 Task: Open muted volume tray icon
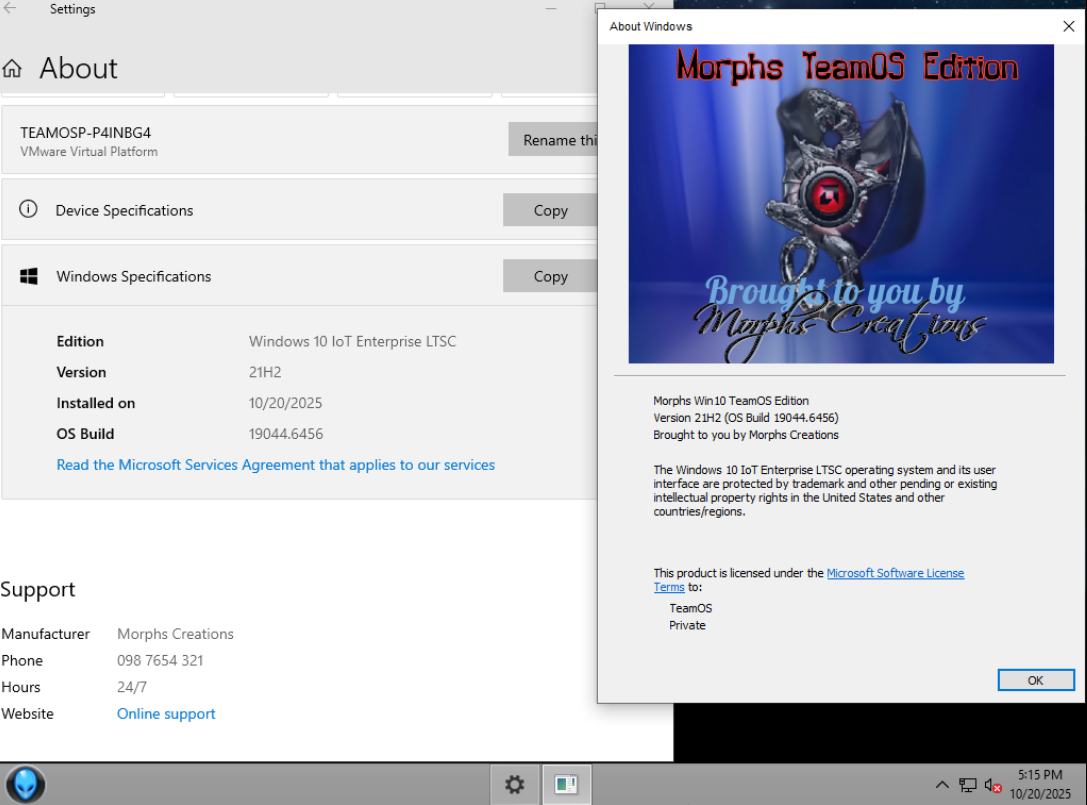[x=993, y=786]
